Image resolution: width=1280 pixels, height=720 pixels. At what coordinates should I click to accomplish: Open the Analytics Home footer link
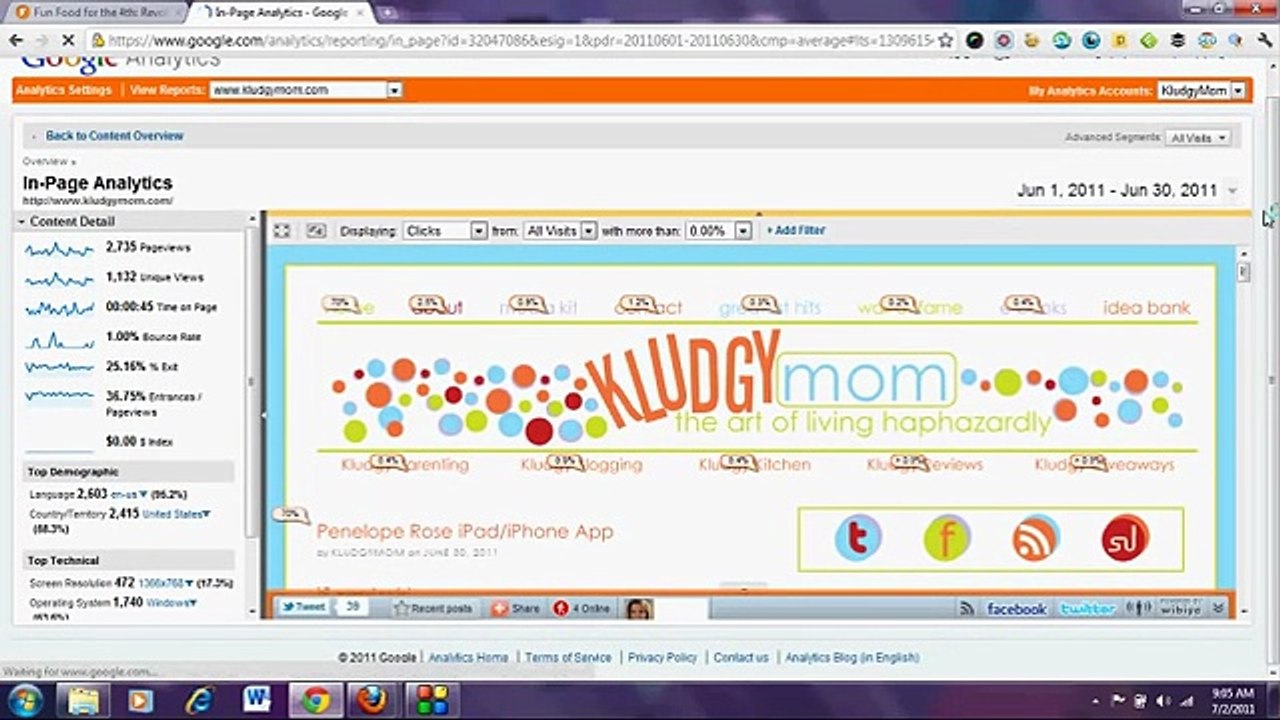click(x=468, y=658)
